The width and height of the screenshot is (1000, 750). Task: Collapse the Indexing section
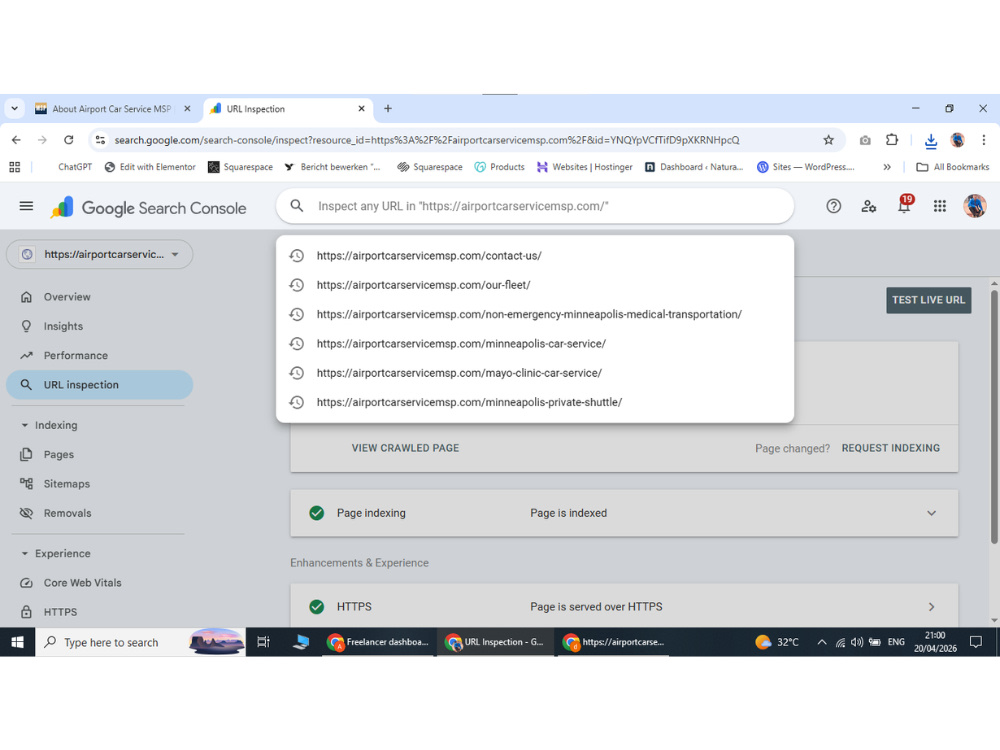[x=25, y=425]
